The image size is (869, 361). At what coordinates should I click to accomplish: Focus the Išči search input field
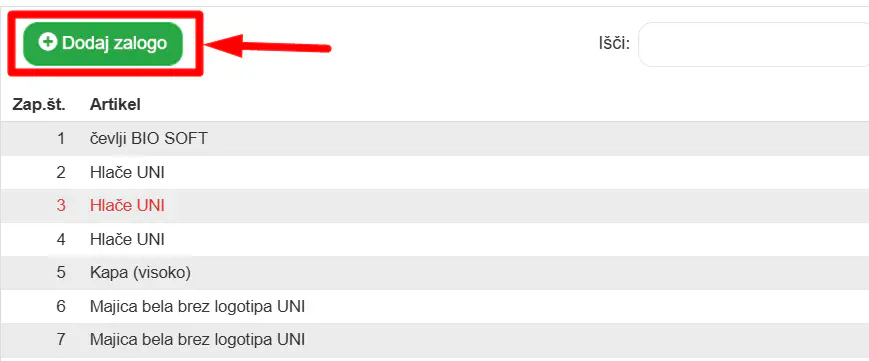tap(754, 44)
